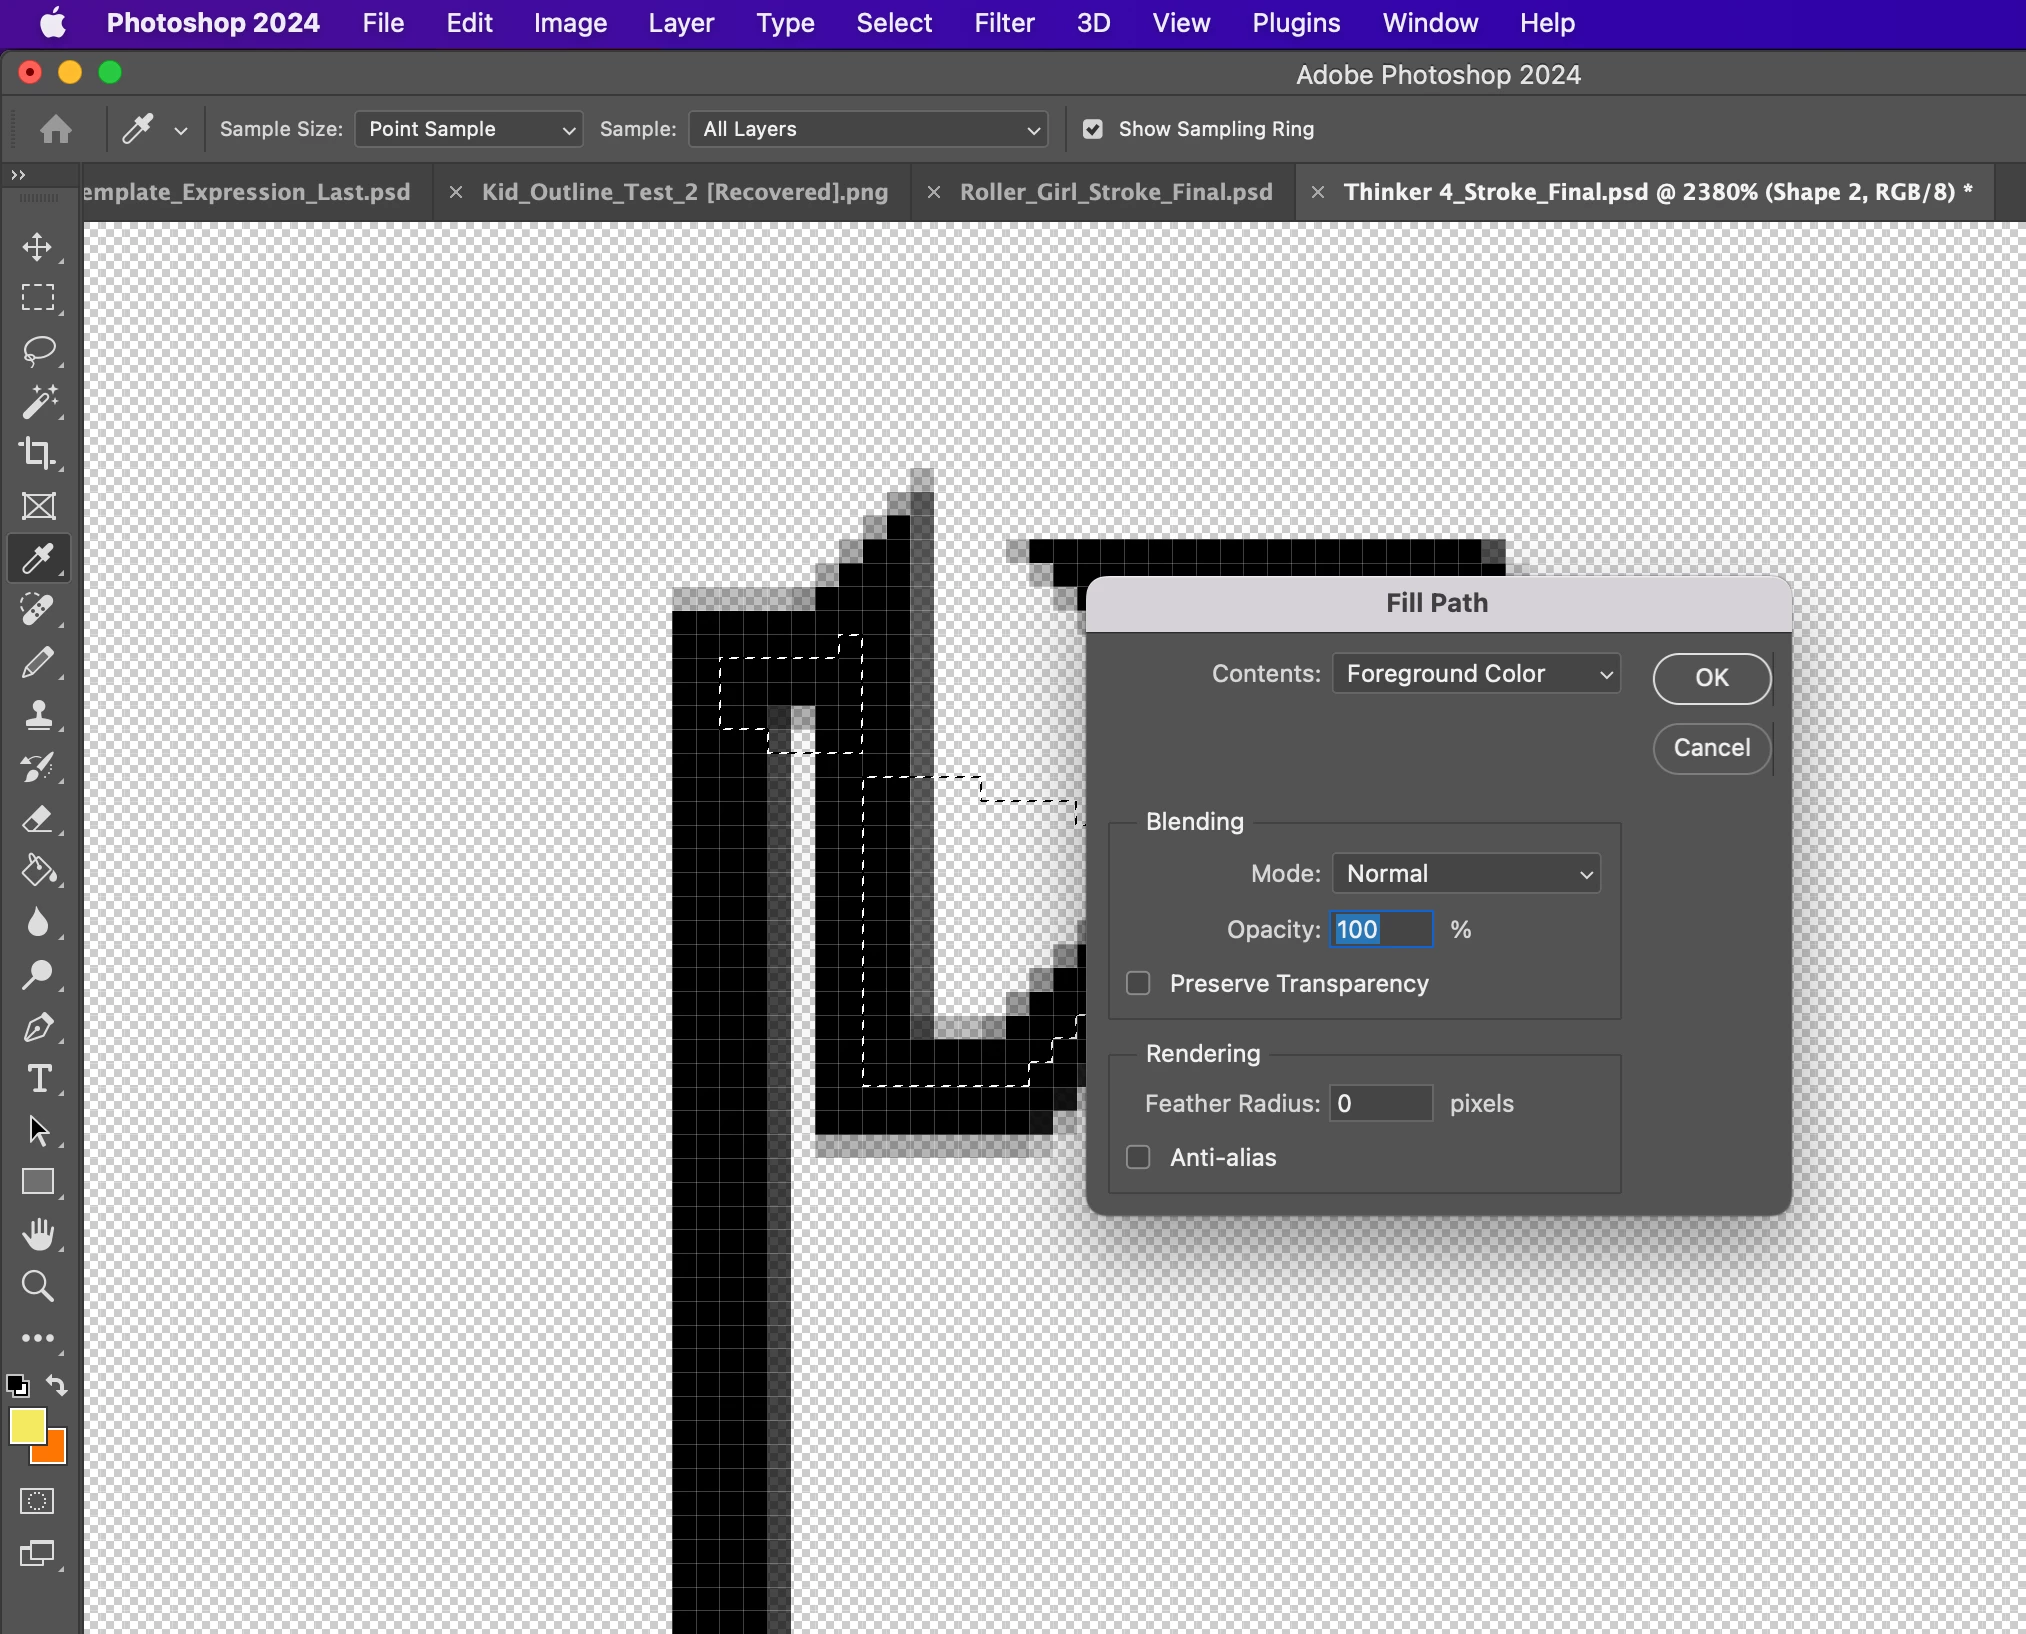Open the Filter menu
This screenshot has width=2026, height=1634.
(x=1004, y=23)
